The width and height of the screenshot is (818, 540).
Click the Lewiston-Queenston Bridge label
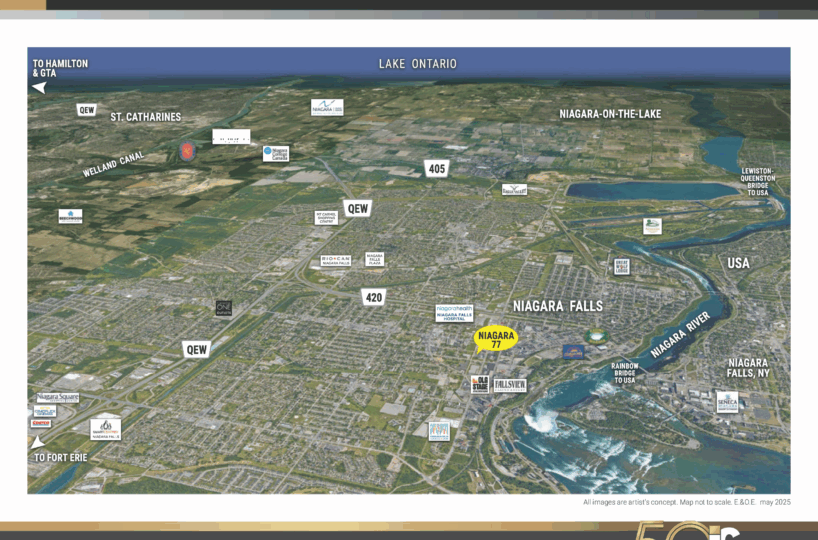point(761,182)
